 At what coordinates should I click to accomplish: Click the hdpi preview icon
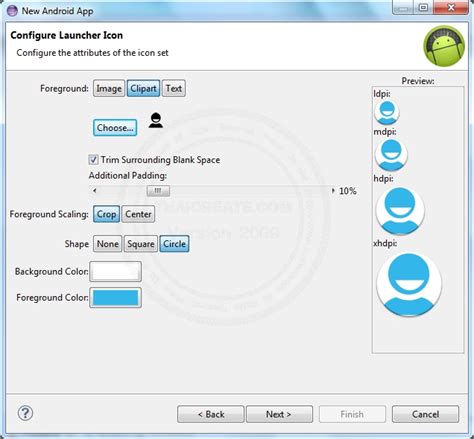click(400, 210)
